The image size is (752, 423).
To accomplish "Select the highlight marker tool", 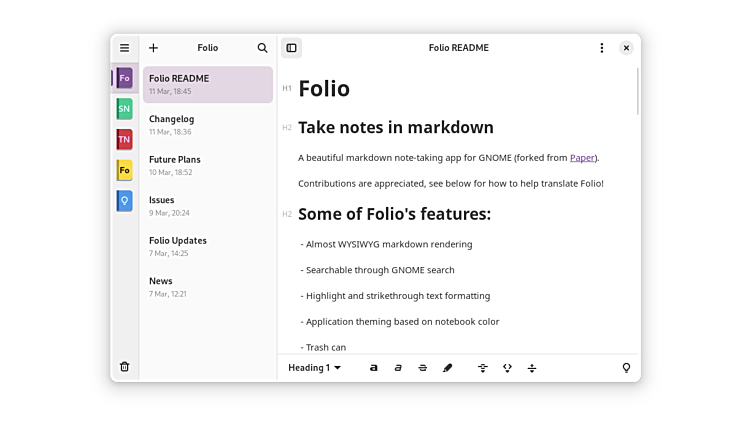I will click(447, 368).
